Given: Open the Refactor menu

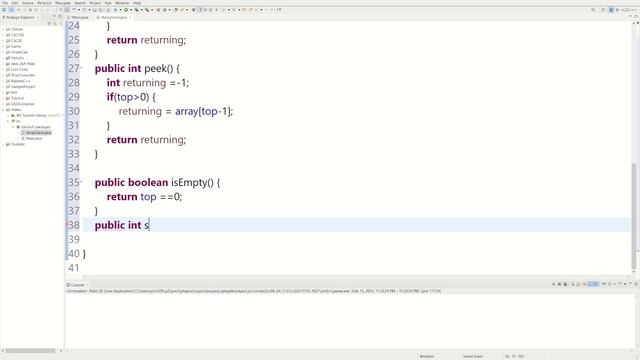Looking at the screenshot, I should (44, 3).
